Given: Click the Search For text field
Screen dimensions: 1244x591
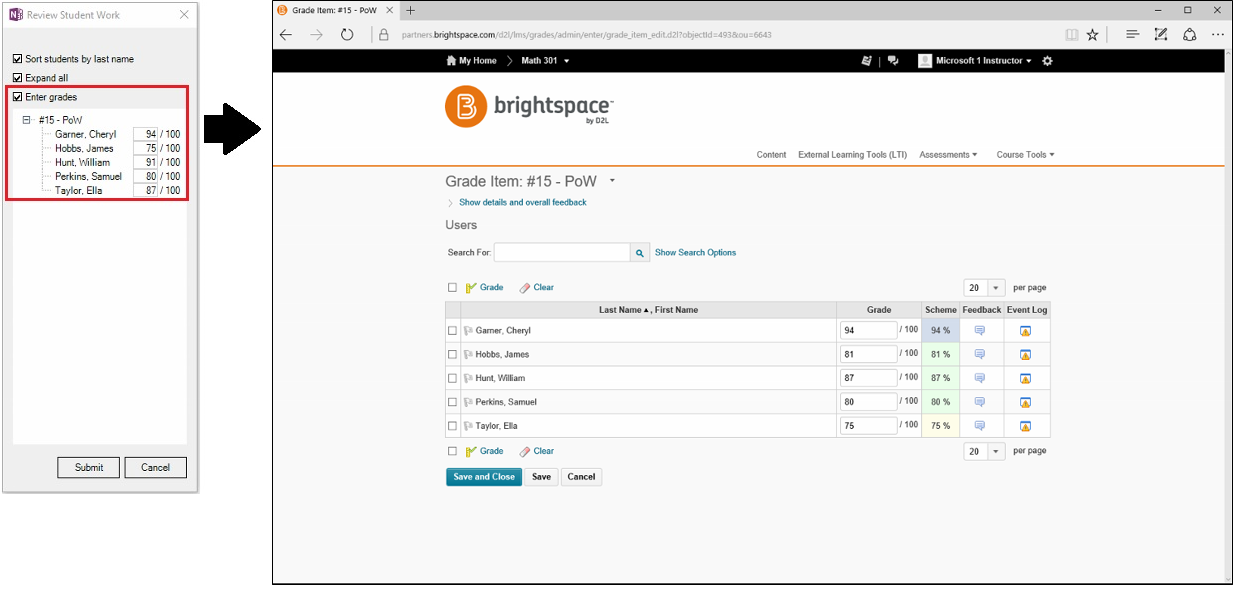Looking at the screenshot, I should 561,253.
